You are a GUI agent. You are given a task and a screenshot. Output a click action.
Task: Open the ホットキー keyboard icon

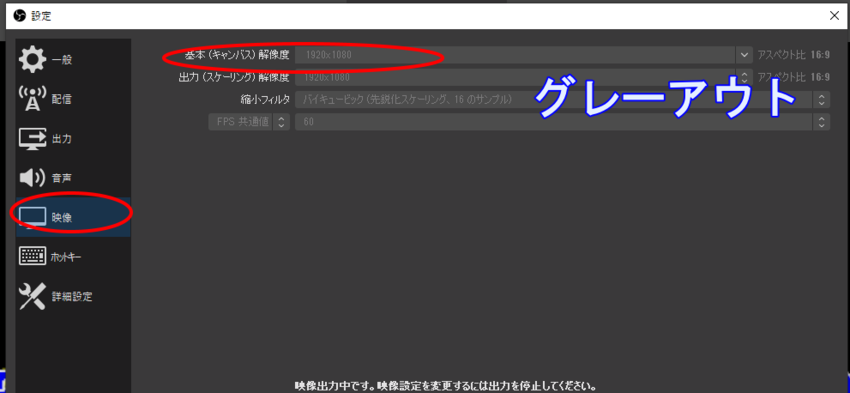tap(33, 256)
